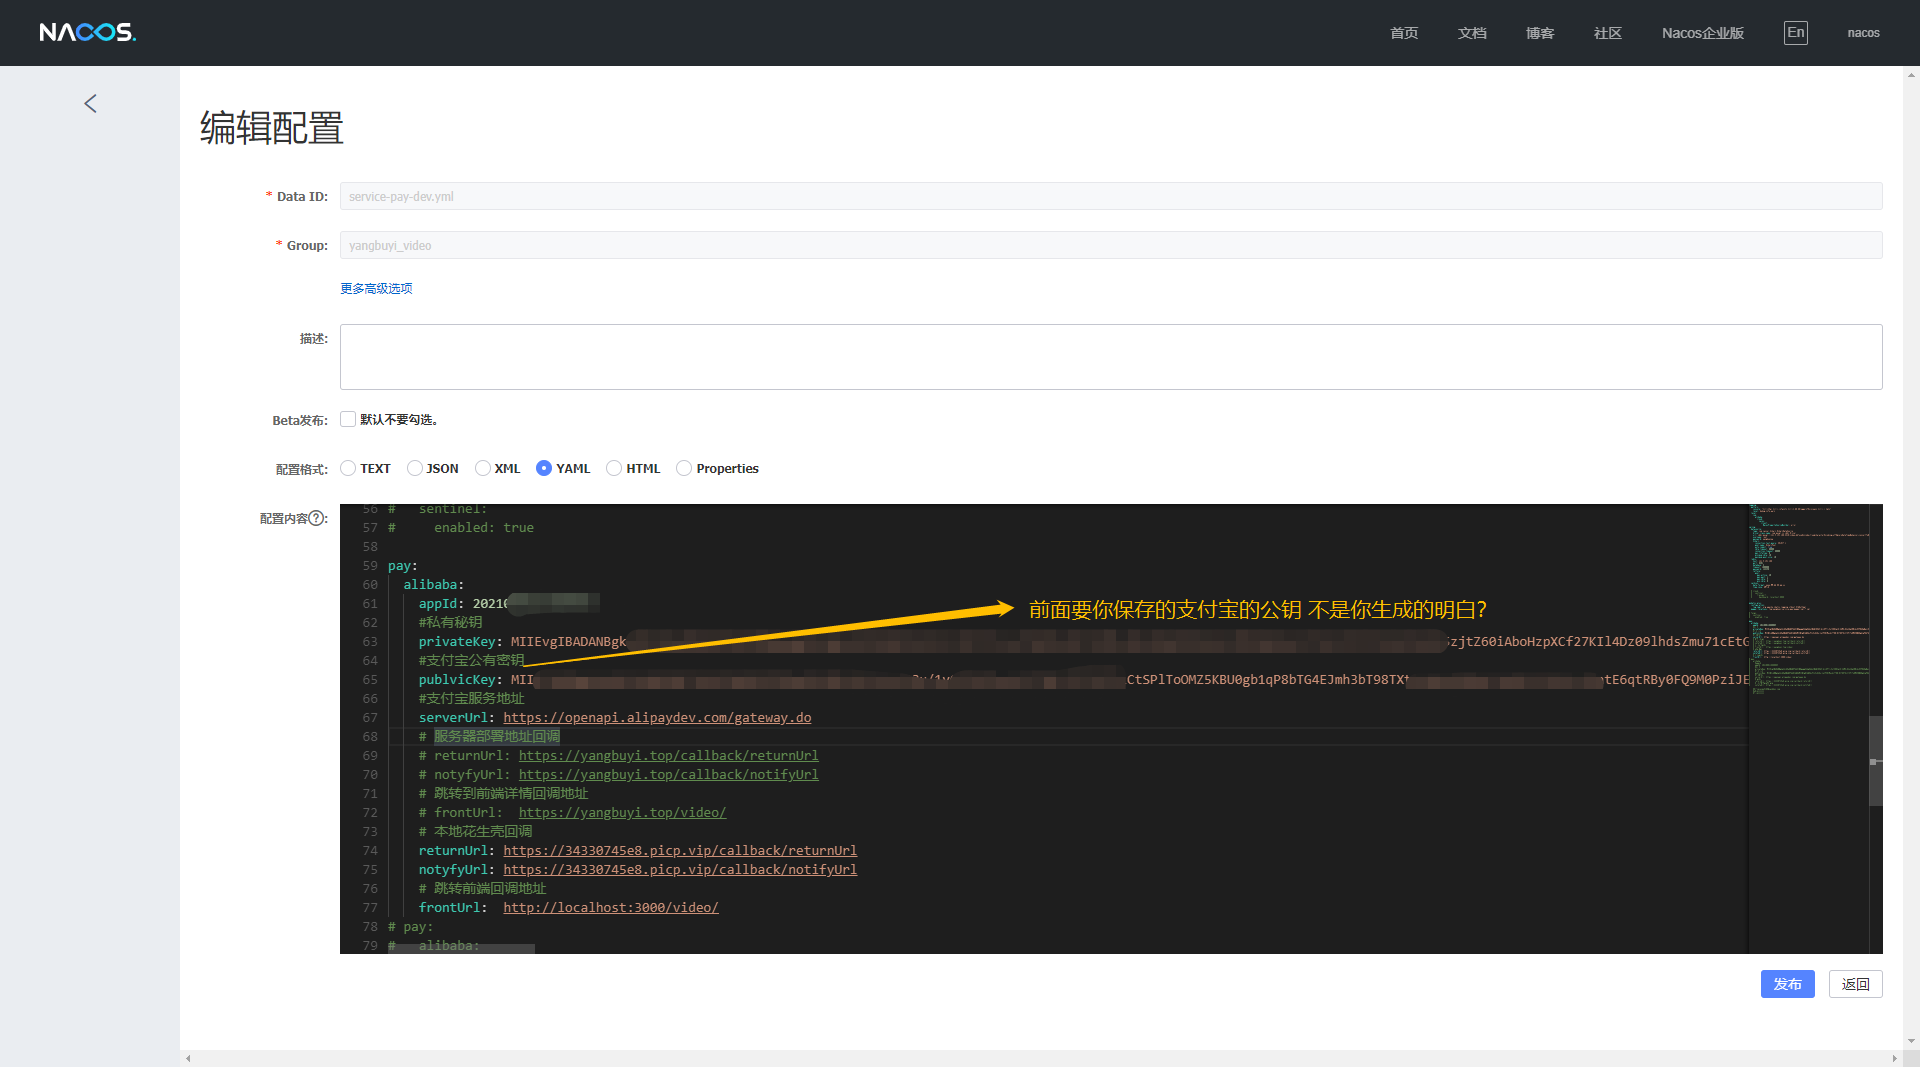Open the picp.vip callback/returnUrl link on line 74
This screenshot has width=1920, height=1067.
click(680, 850)
